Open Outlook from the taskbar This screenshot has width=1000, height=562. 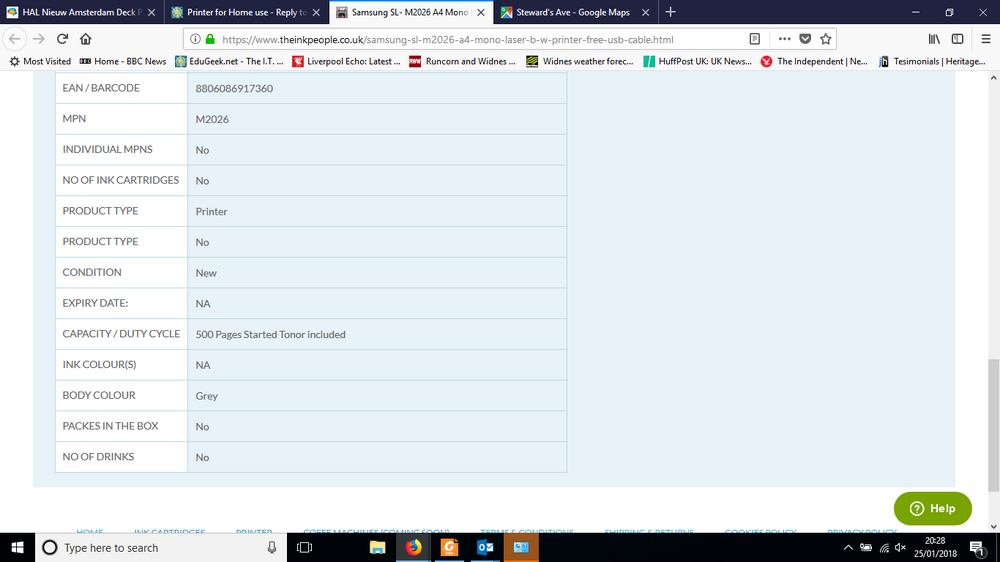[485, 547]
